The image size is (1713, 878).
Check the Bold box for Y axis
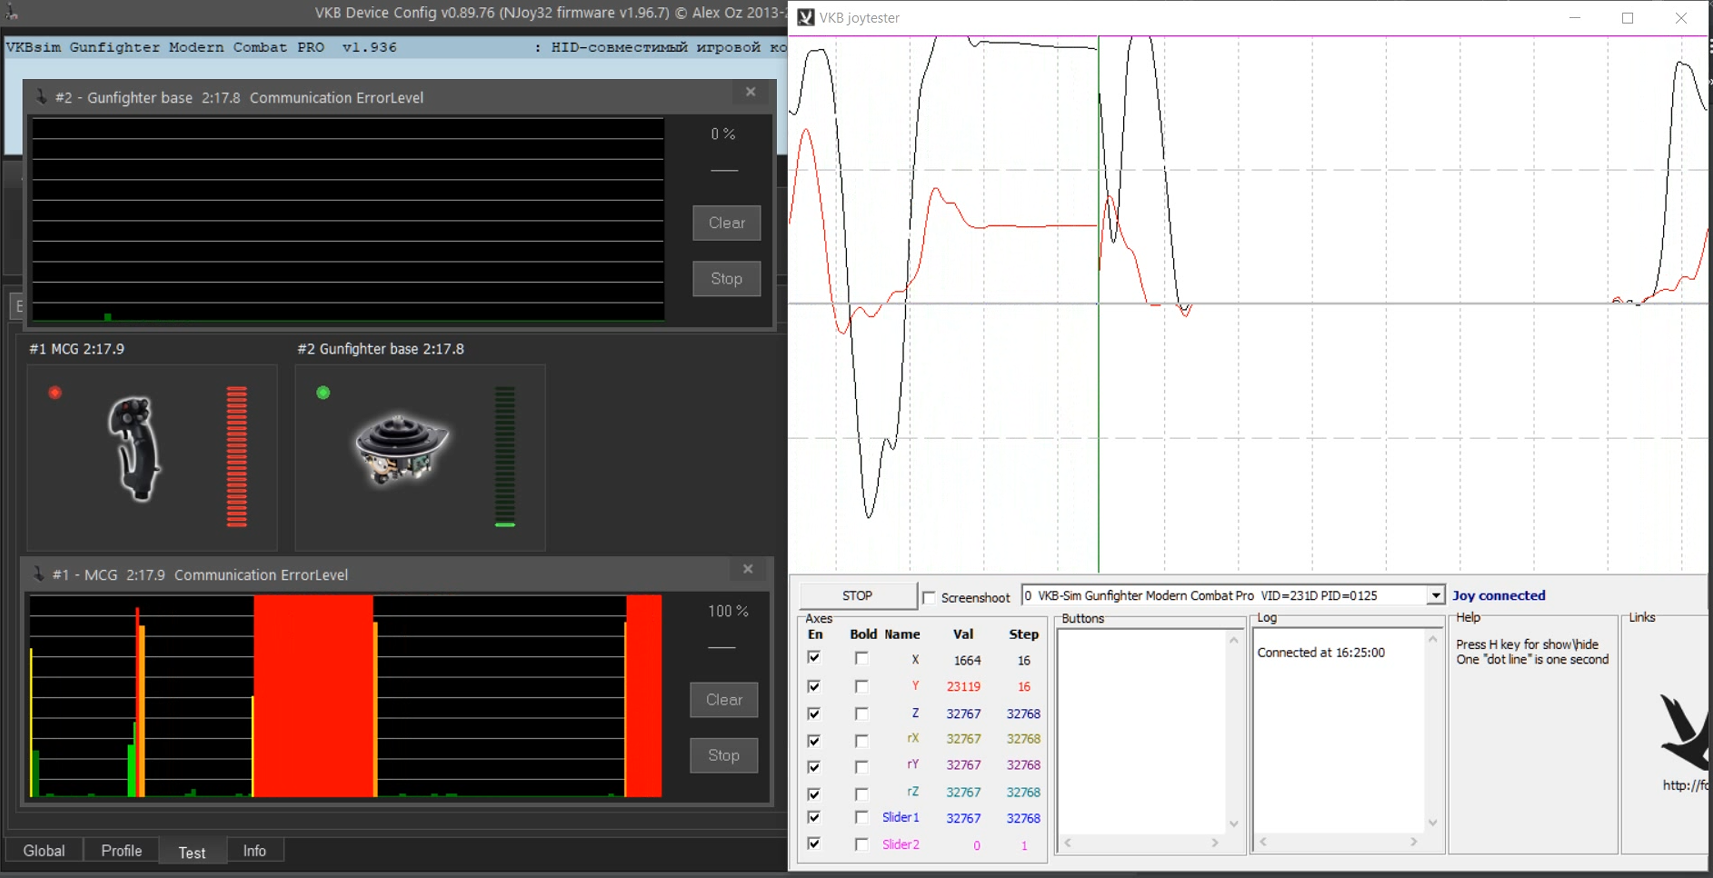point(861,686)
